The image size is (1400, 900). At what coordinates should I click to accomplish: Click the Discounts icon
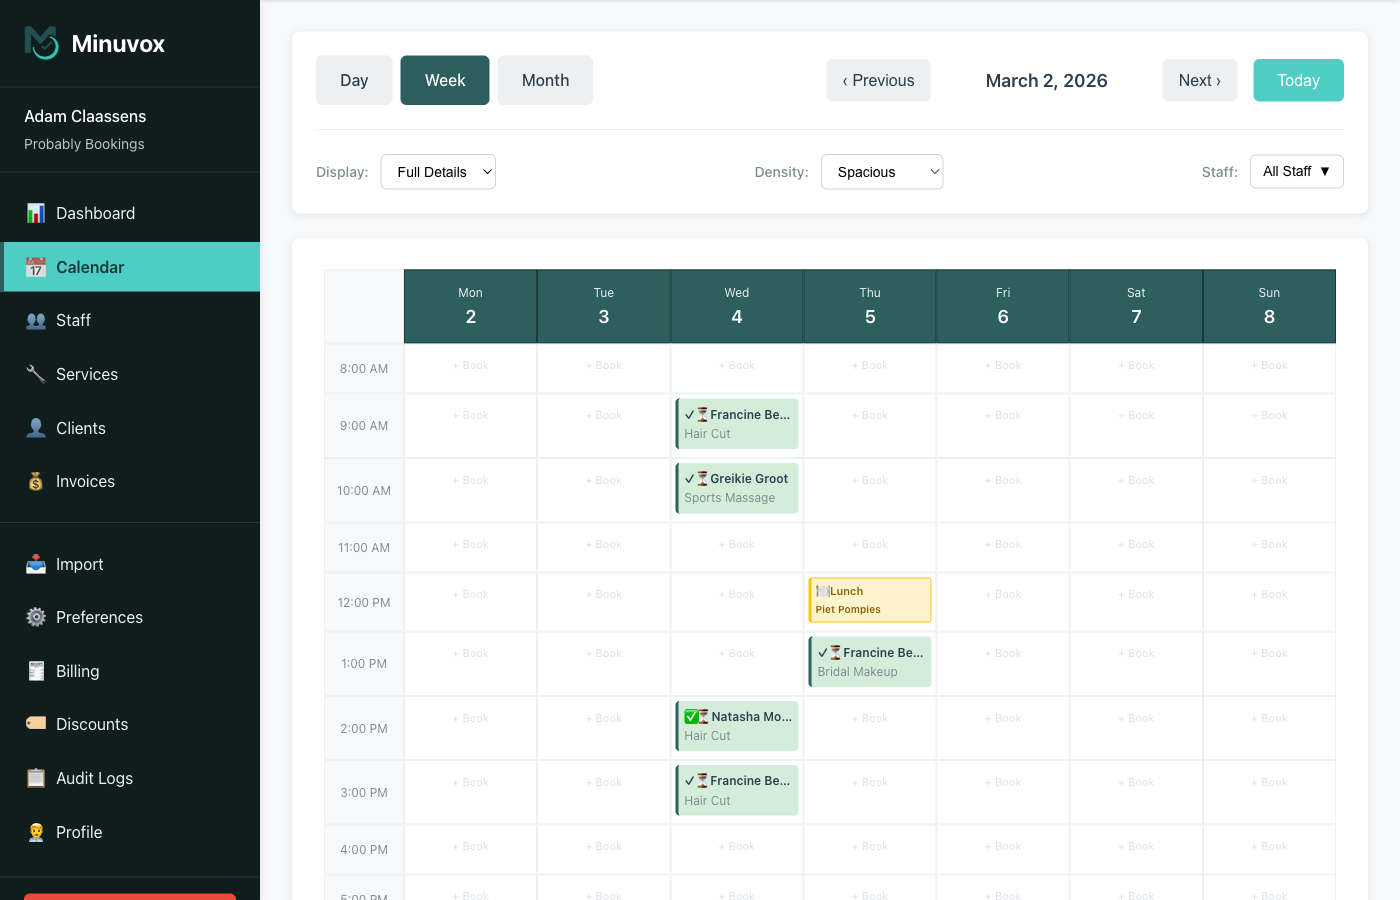35,724
